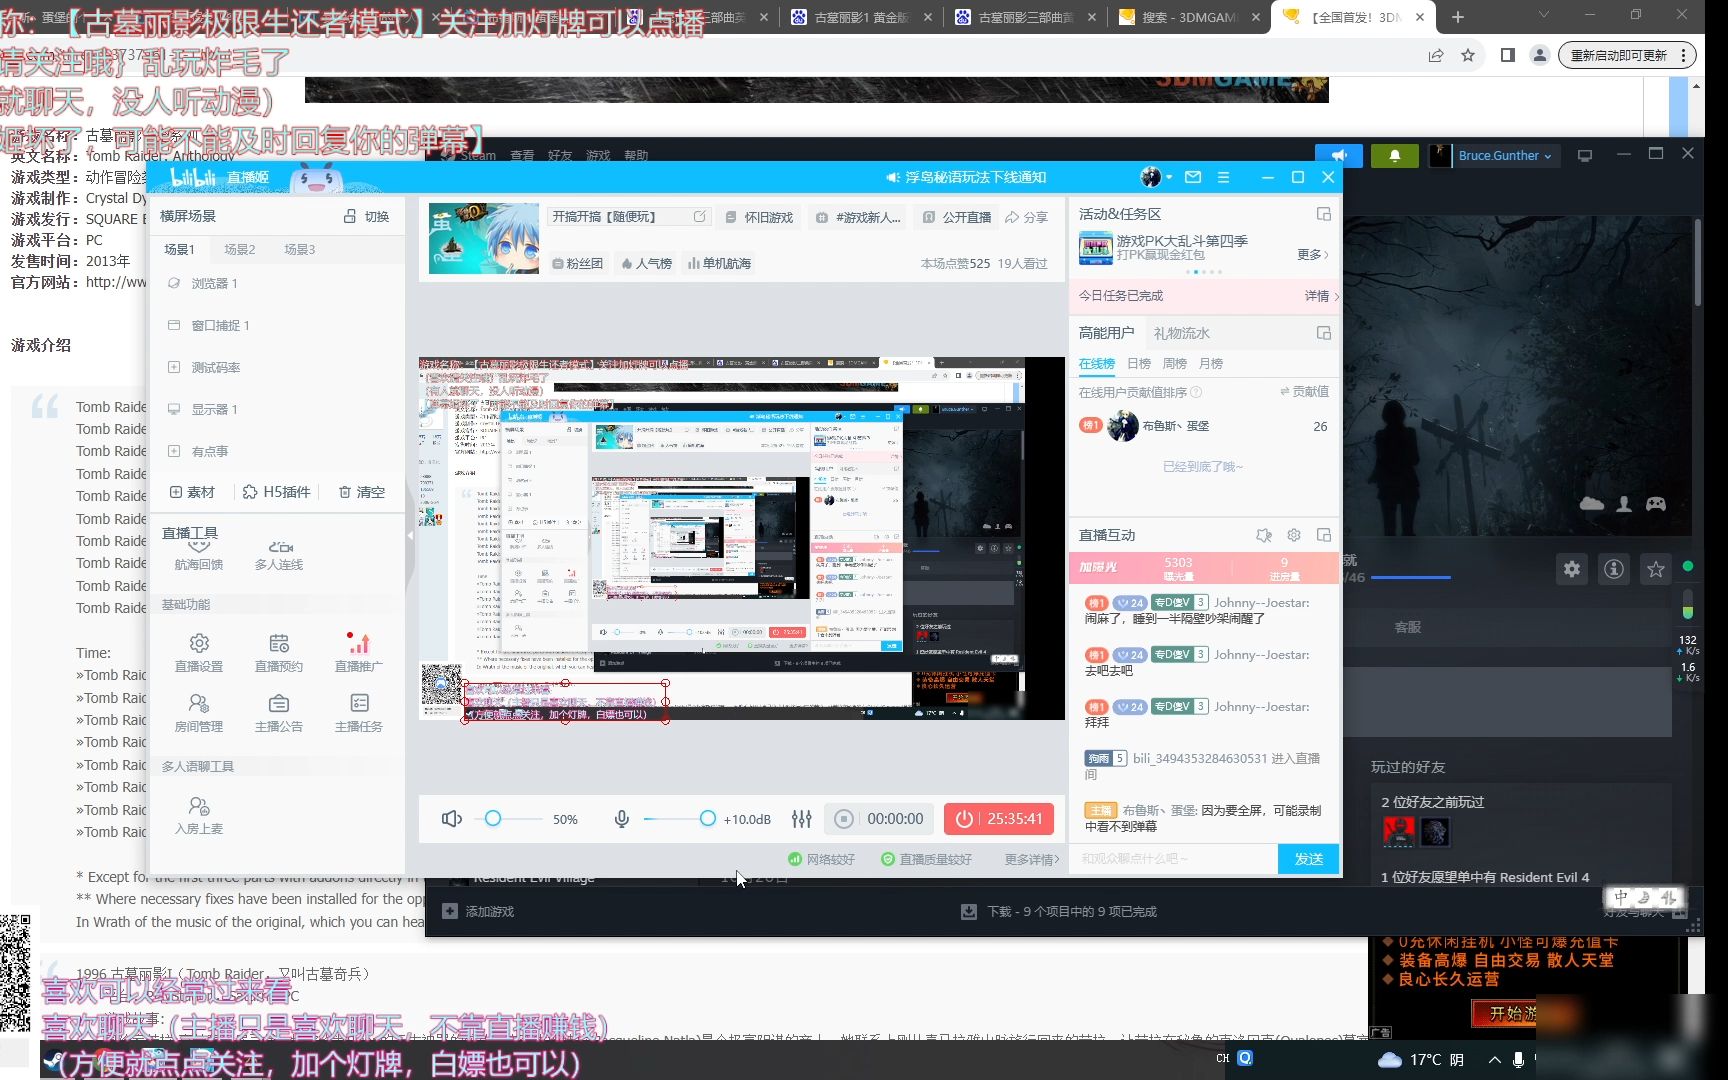This screenshot has width=1728, height=1080.
Task: Select 月榜 ranking tab
Action: pyautogui.click(x=1211, y=363)
